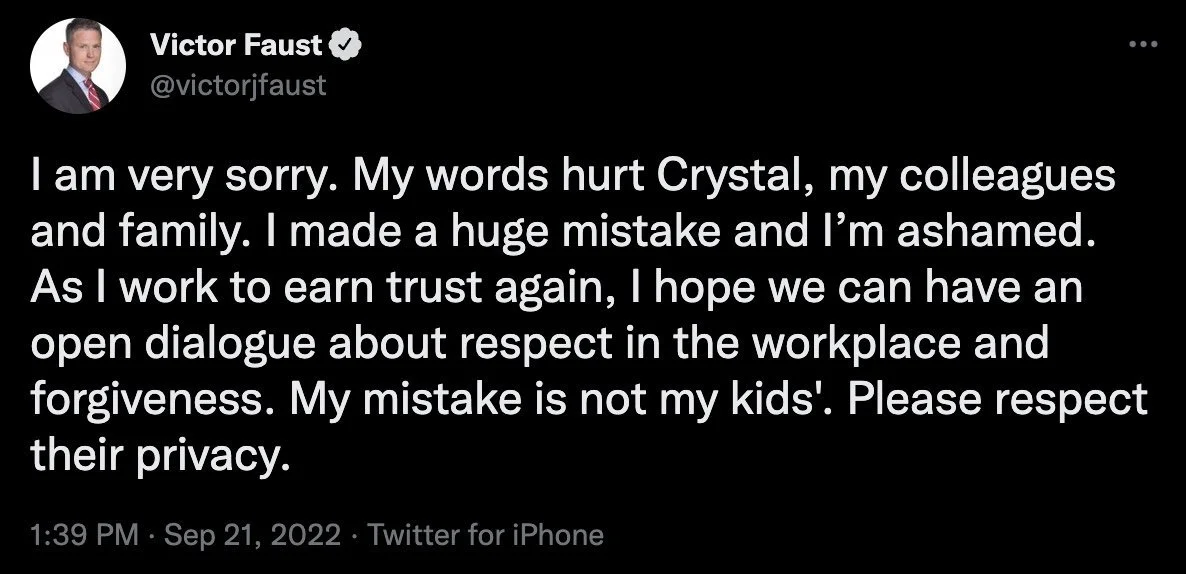Click the display name Victor Faust
The width and height of the screenshot is (1186, 574).
236,45
